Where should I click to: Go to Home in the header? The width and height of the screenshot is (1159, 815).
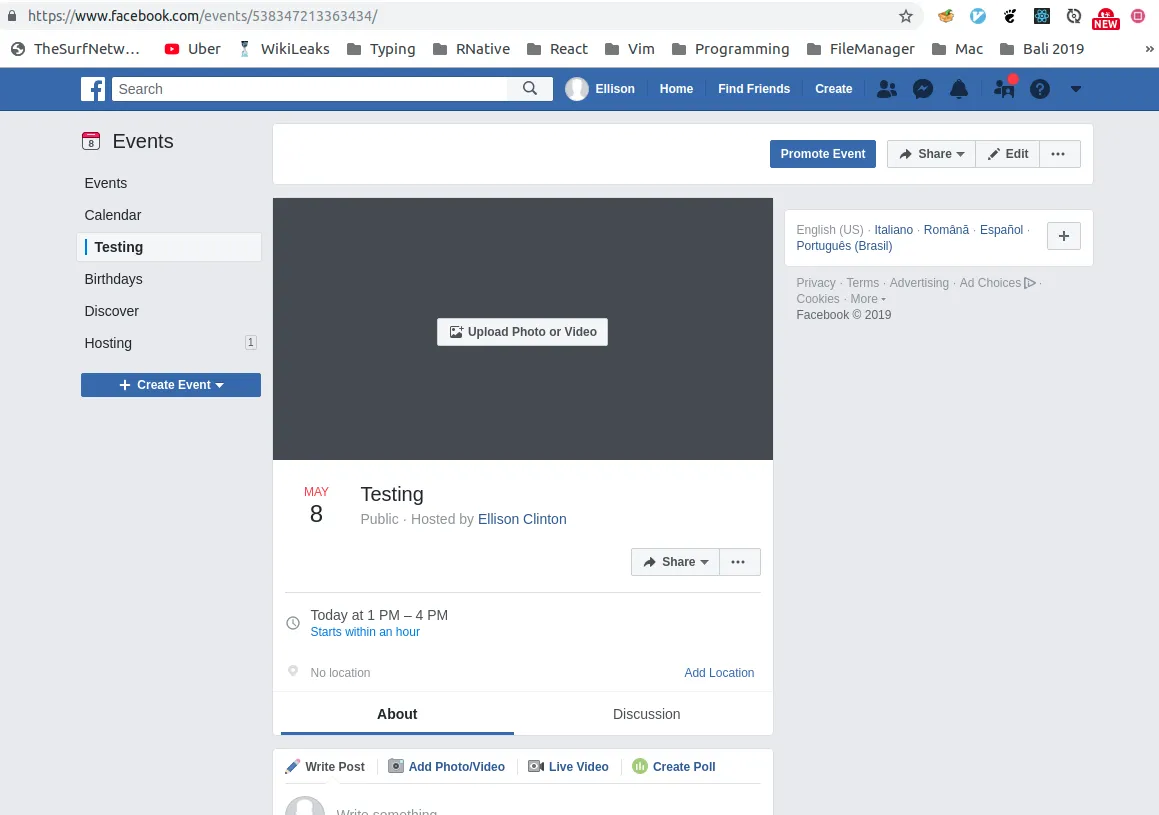pyautogui.click(x=676, y=89)
